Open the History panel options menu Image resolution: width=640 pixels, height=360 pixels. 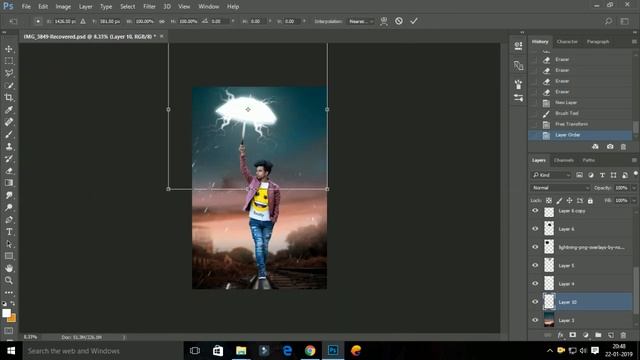point(634,42)
